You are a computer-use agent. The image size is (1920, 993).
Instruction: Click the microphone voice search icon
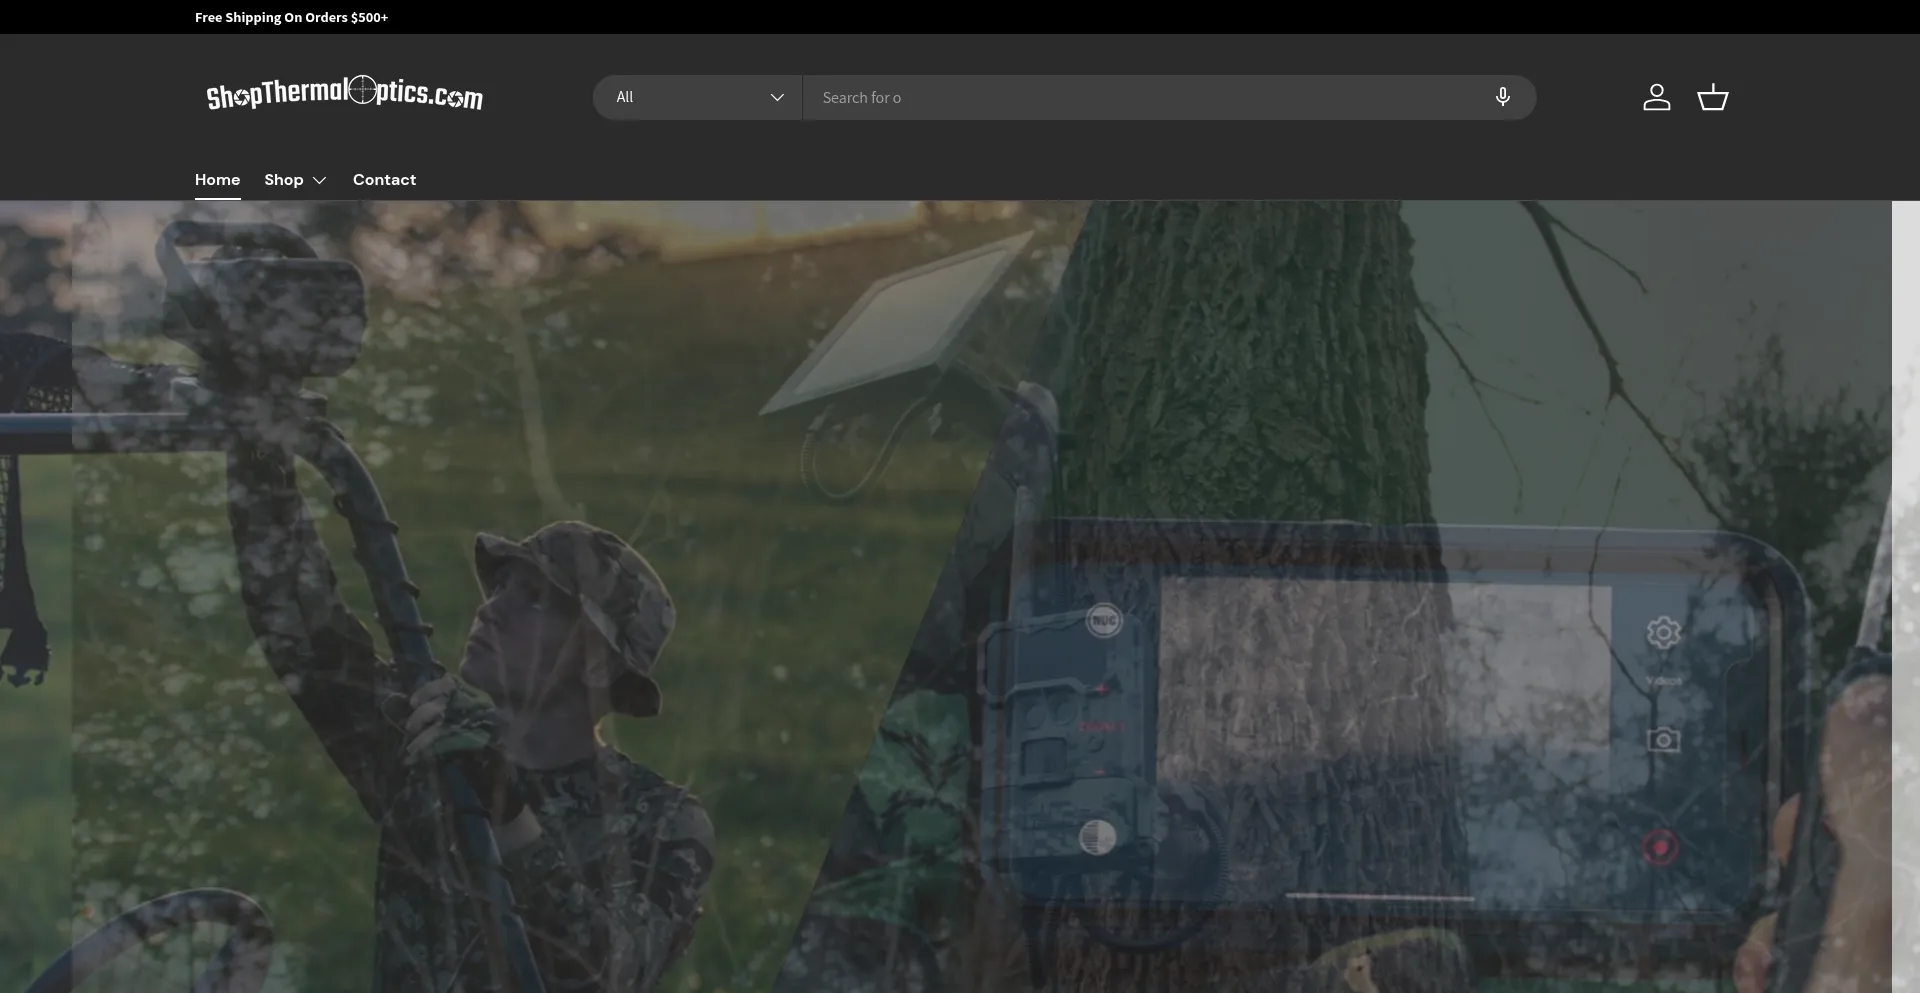click(x=1502, y=97)
